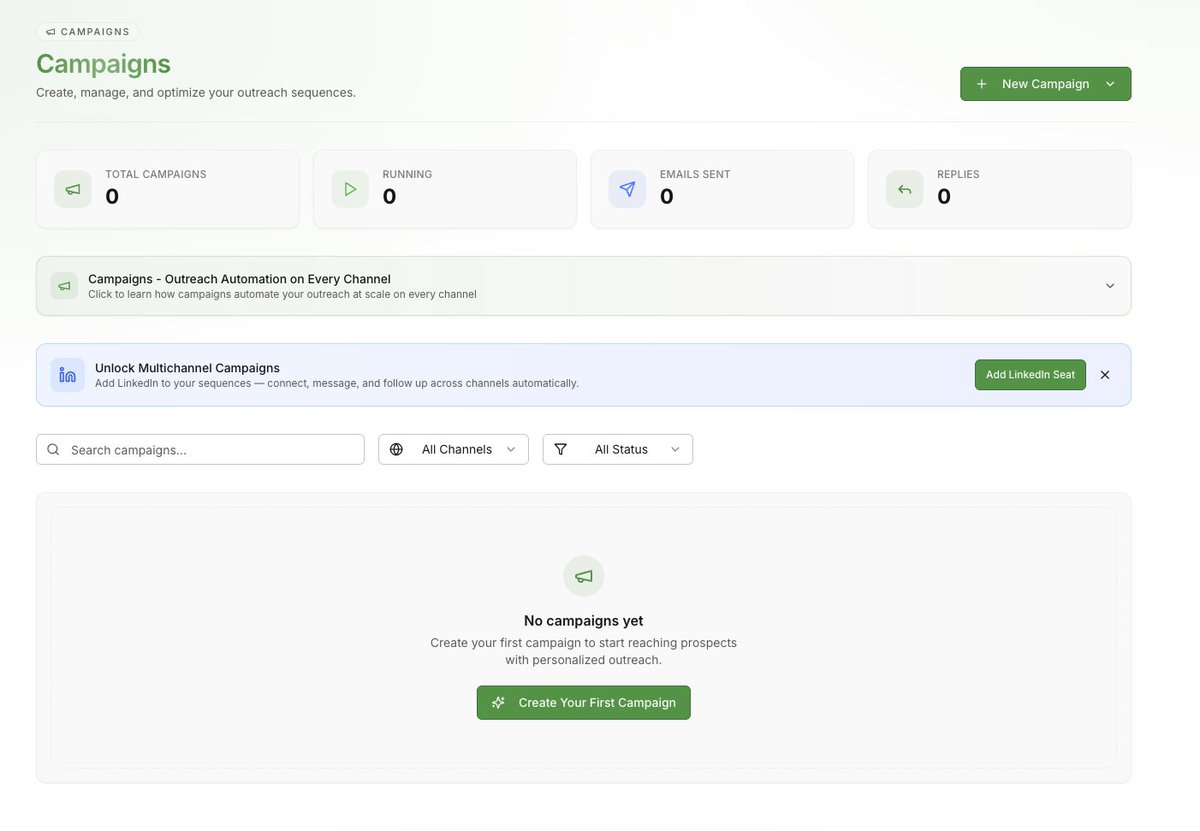Dismiss the Unlock Multichannel Campaigns banner
The height and width of the screenshot is (831, 1200).
1105,375
